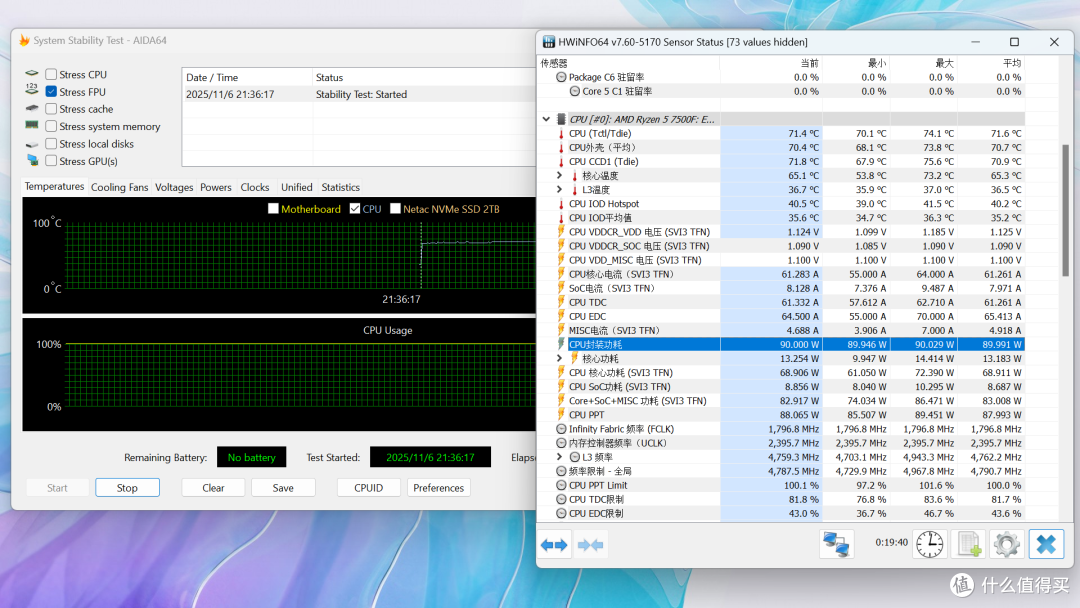The height and width of the screenshot is (608, 1080).
Task: Expand the 核心温度 row
Action: point(560,176)
